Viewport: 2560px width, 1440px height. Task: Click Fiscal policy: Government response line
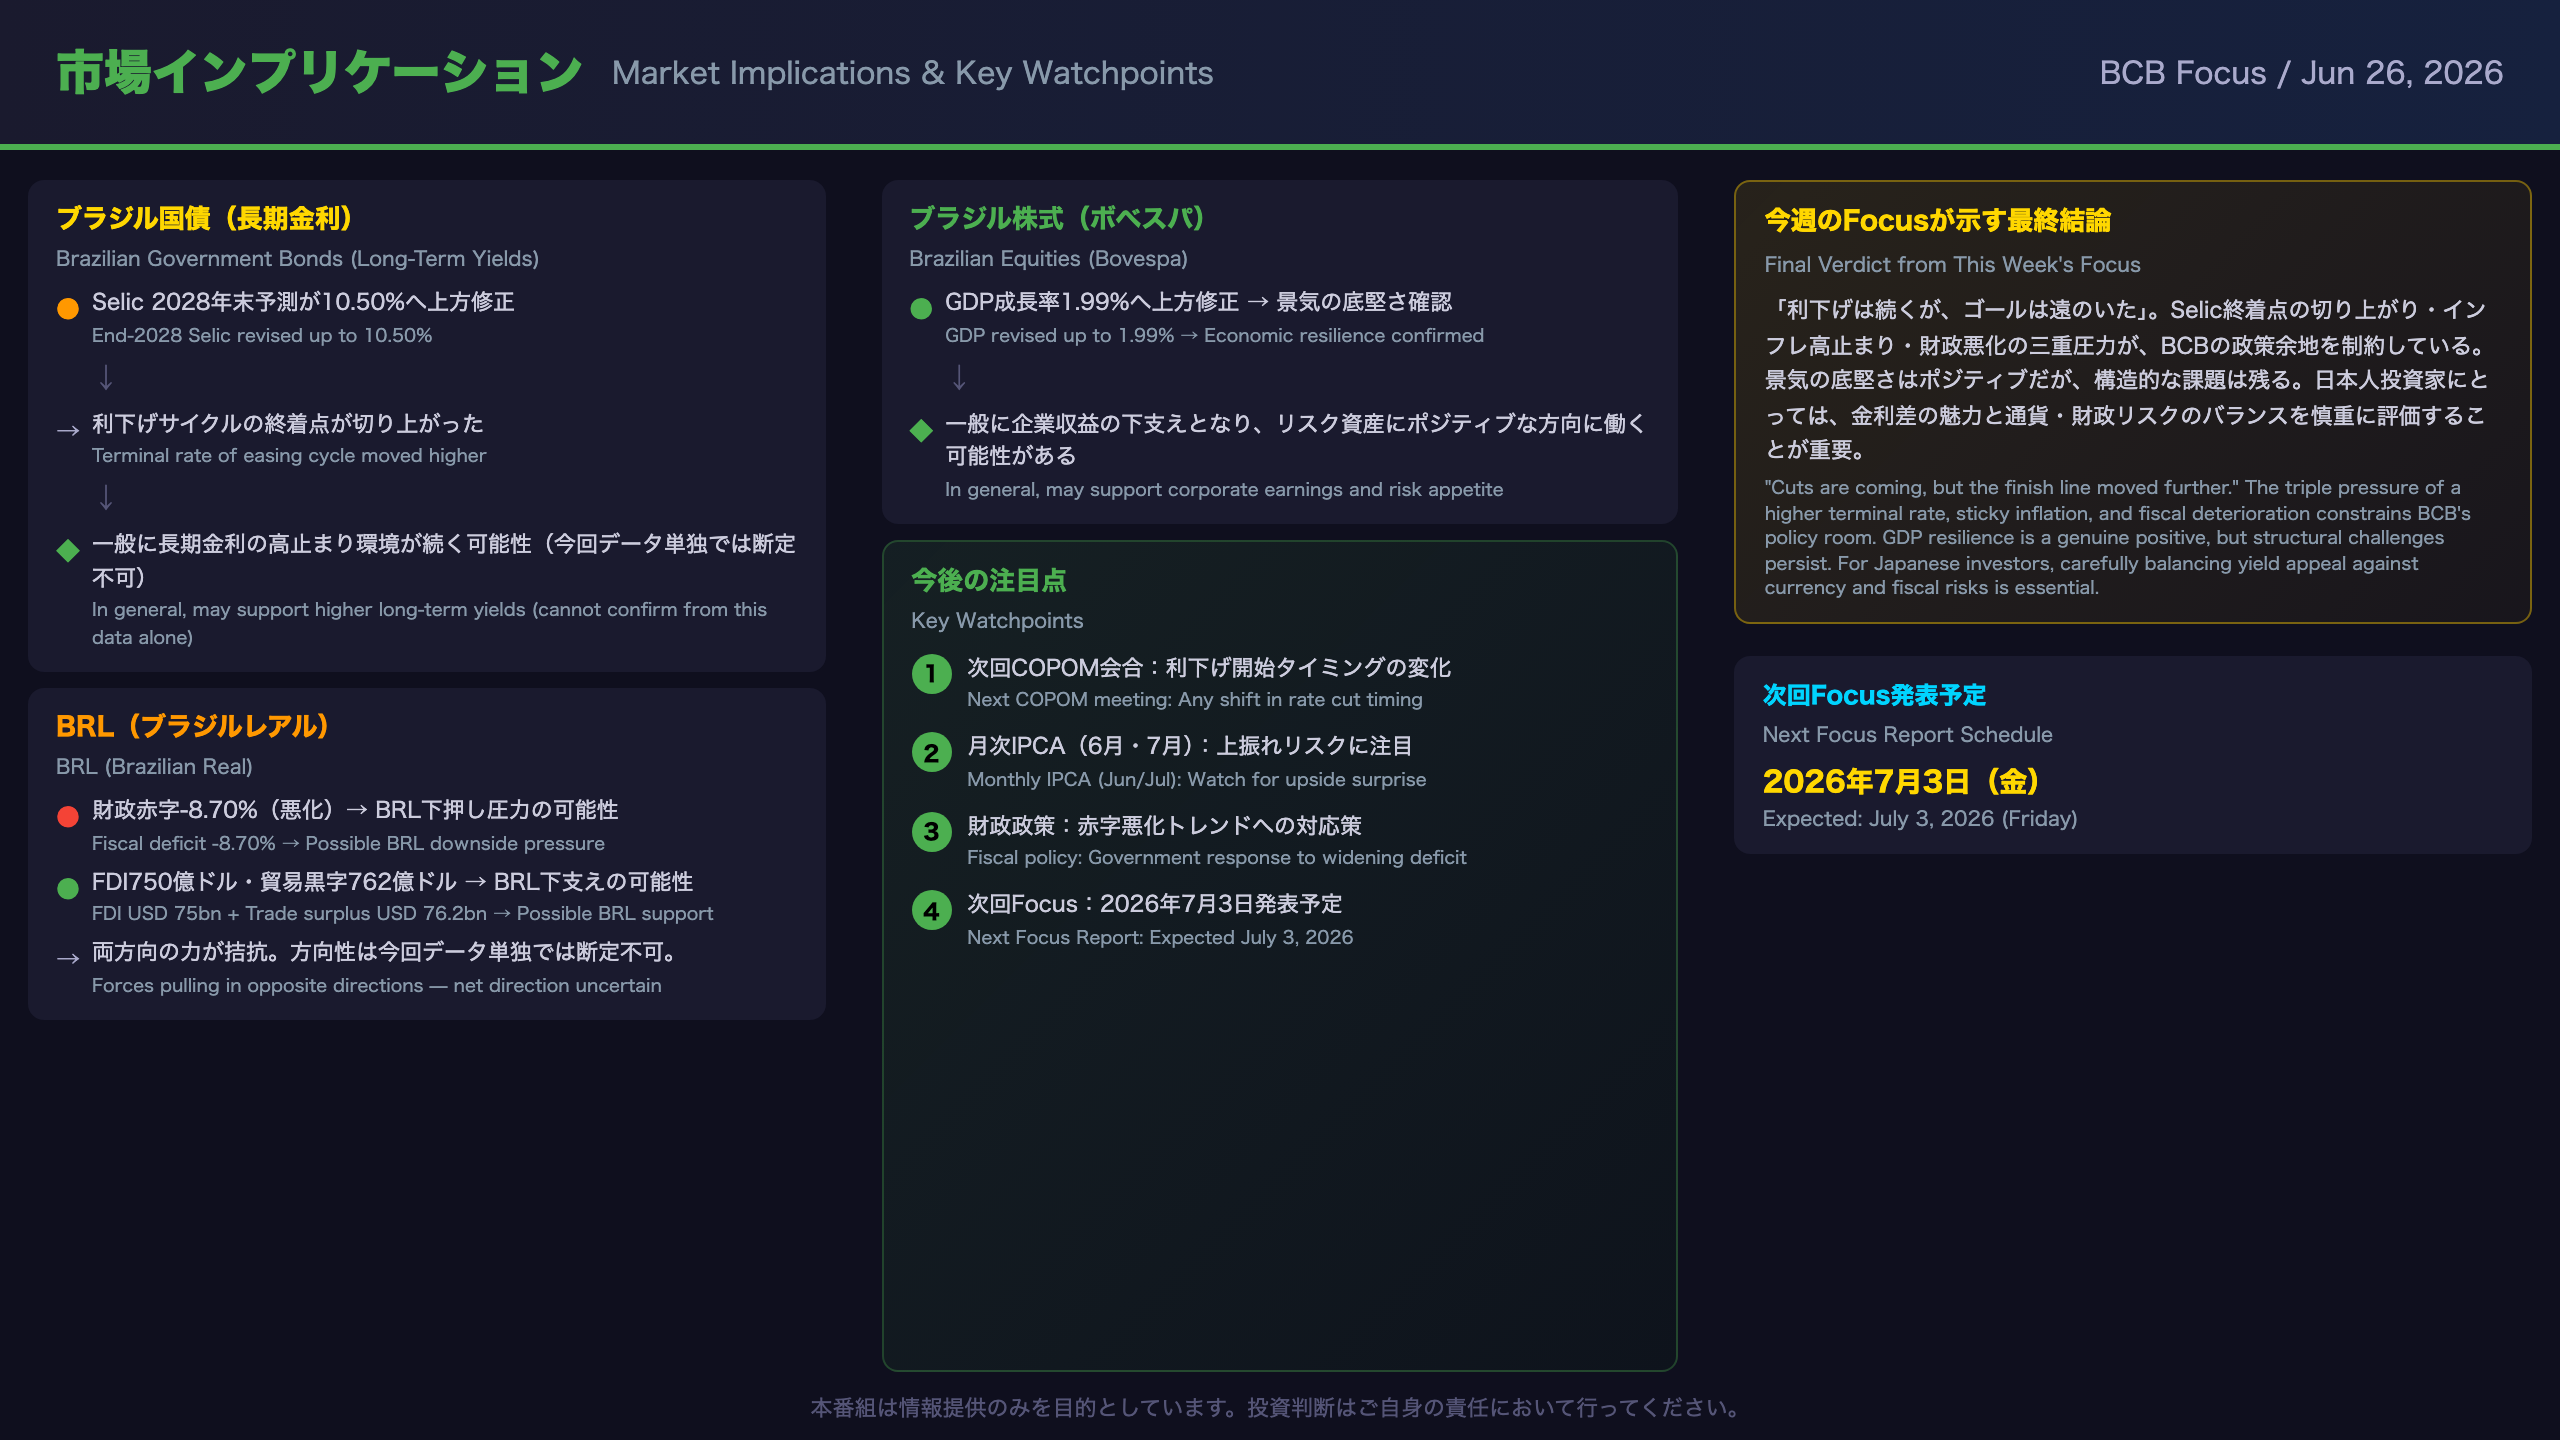[x=1216, y=858]
